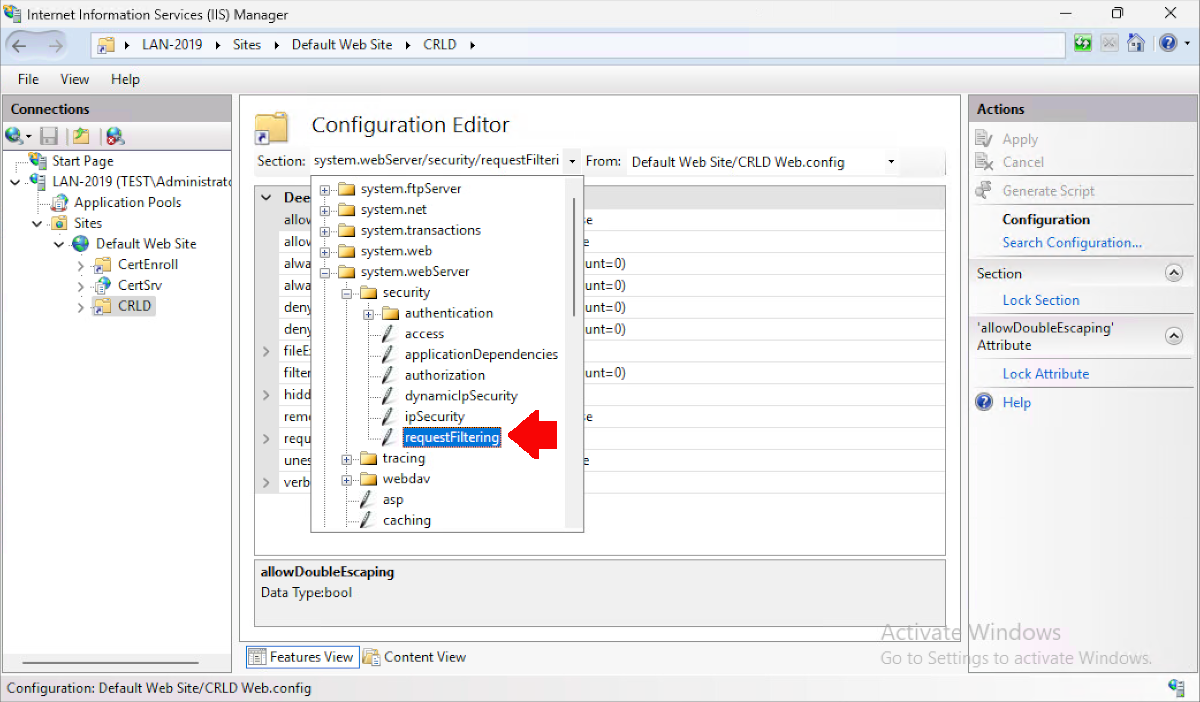1200x702 pixels.
Task: Select authorization in the section list
Action: 445,376
